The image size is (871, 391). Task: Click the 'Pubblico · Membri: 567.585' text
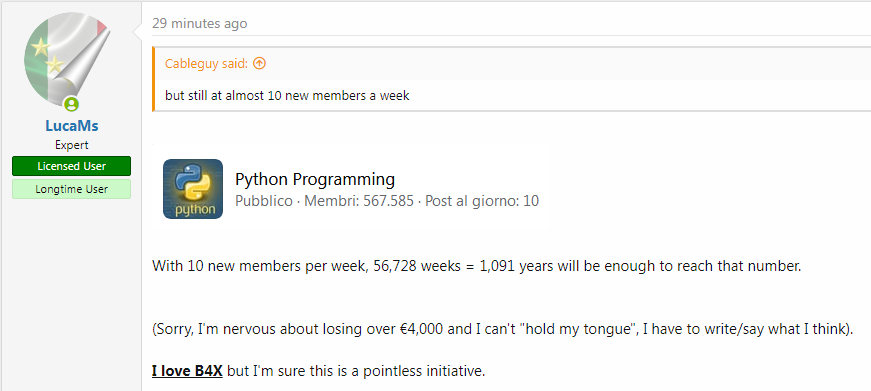point(324,200)
